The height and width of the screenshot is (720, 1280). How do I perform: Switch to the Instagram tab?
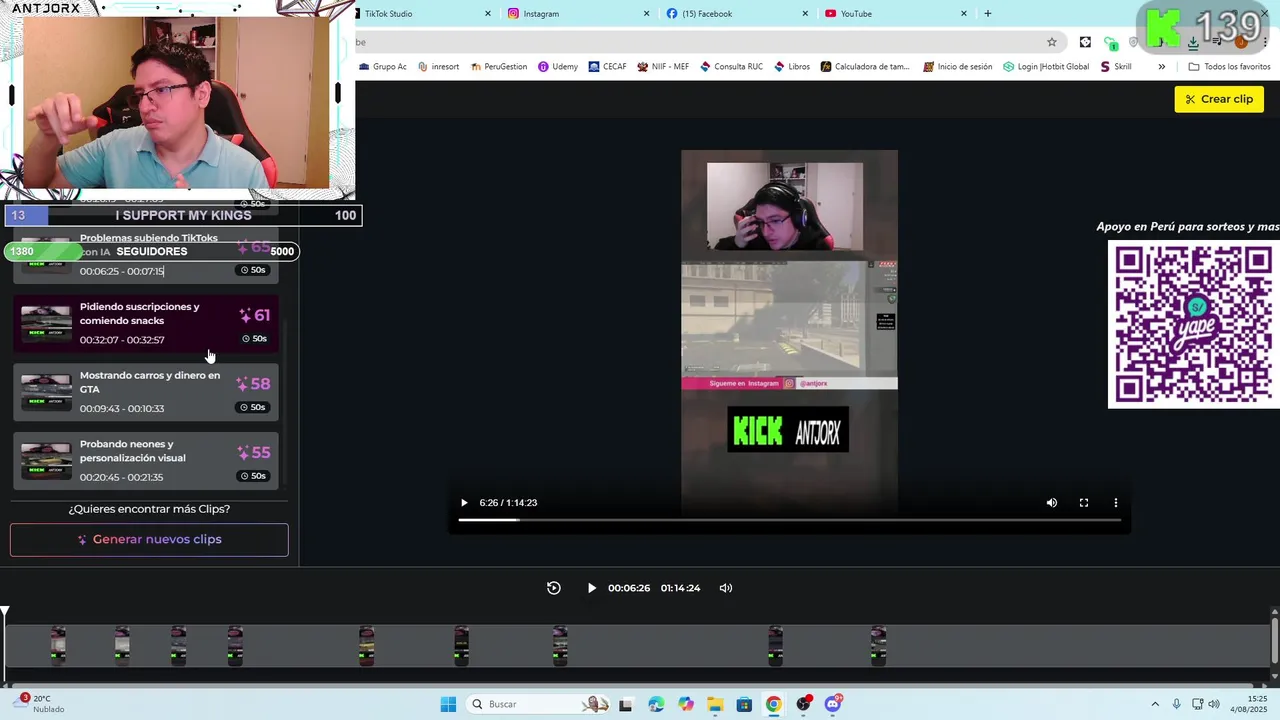coord(577,14)
